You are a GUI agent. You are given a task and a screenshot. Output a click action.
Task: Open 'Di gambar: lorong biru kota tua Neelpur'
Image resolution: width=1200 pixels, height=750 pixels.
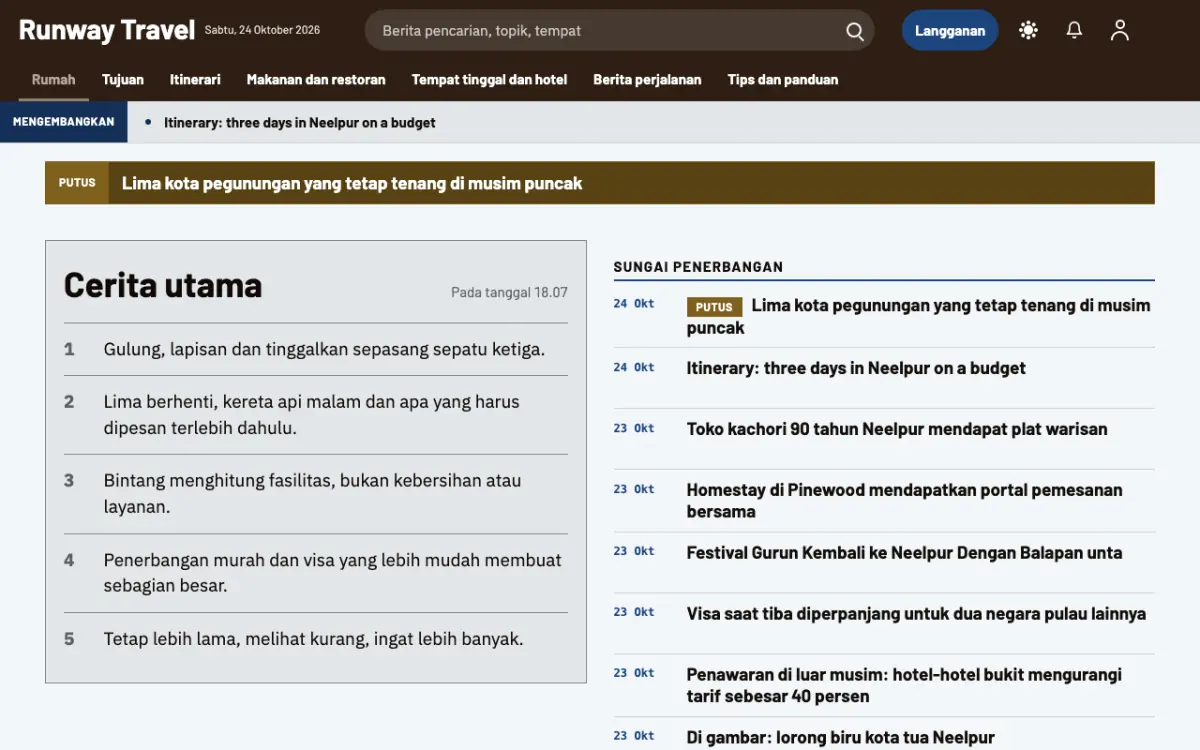(x=840, y=738)
